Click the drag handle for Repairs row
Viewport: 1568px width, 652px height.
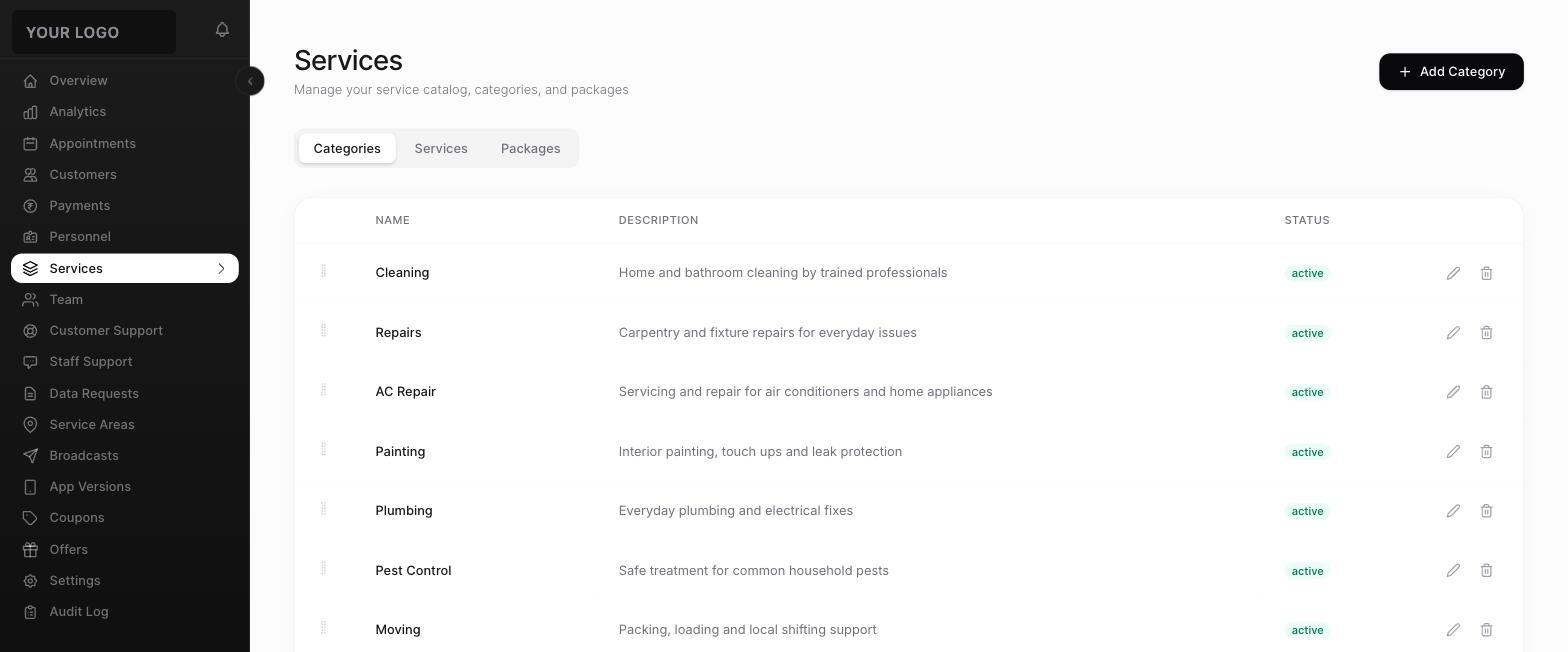coord(323,330)
